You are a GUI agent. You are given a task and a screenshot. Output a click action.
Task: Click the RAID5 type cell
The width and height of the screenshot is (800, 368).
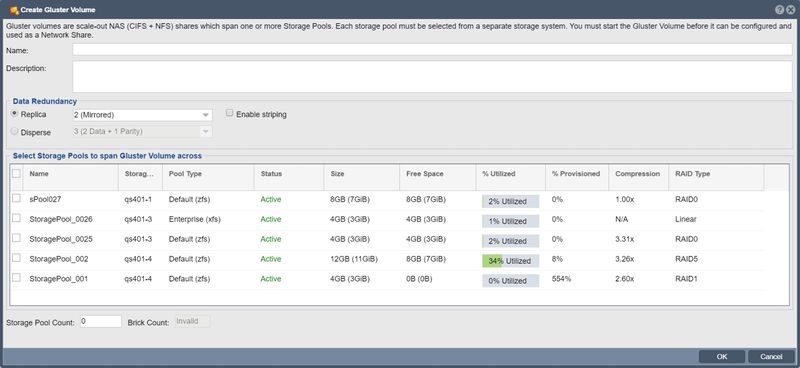[x=686, y=259]
